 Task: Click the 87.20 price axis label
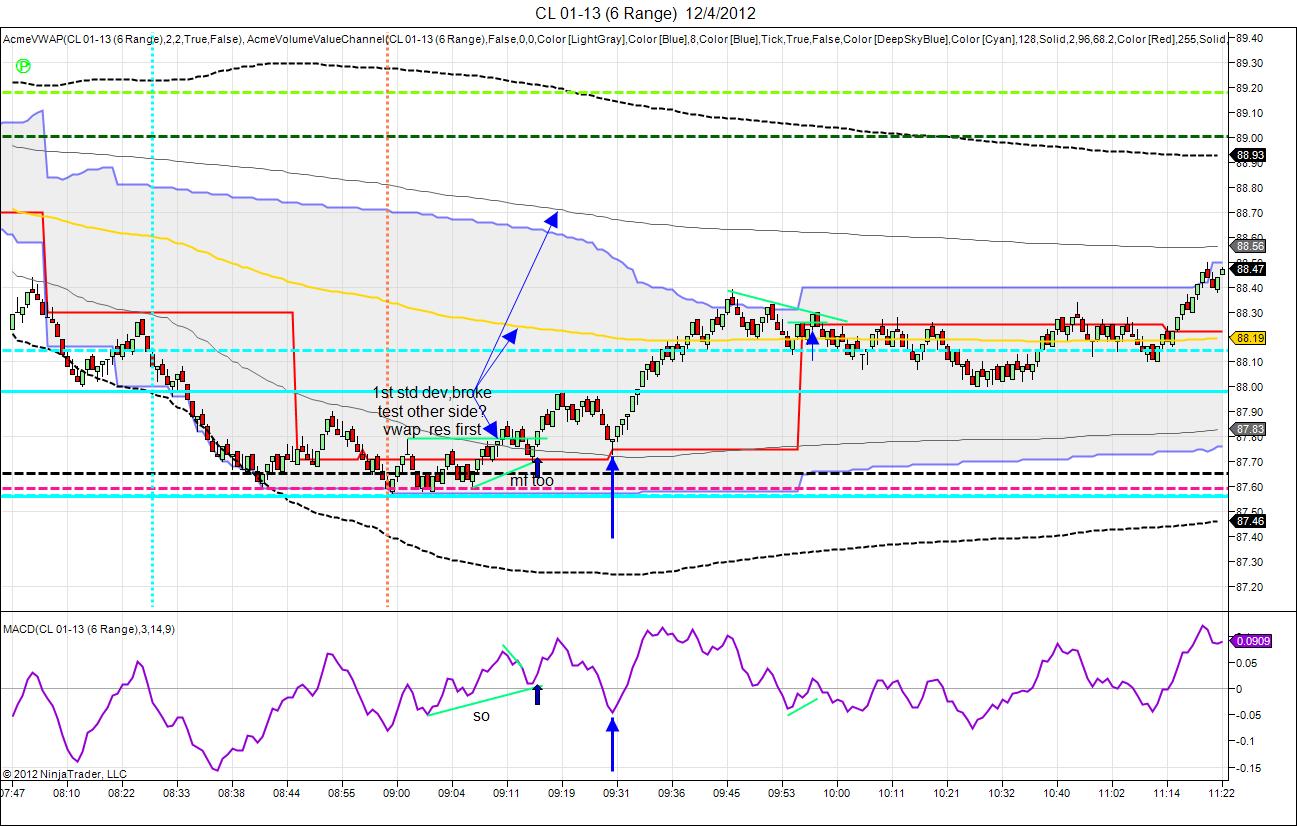[1250, 587]
